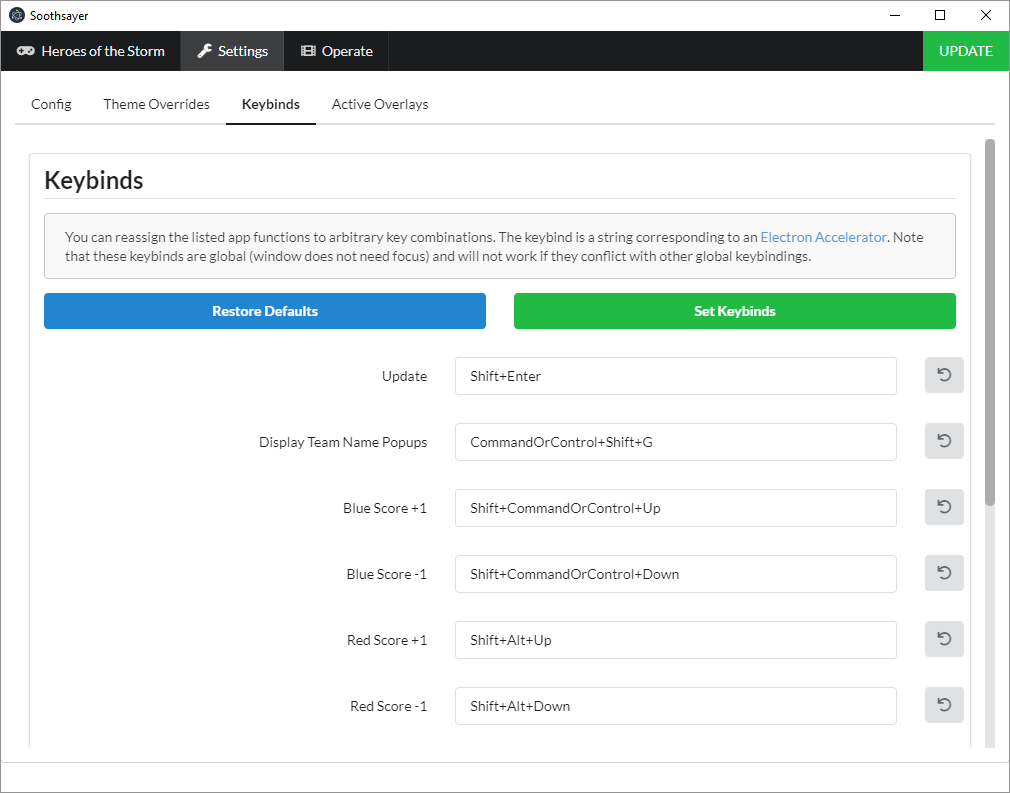Image resolution: width=1010 pixels, height=793 pixels.
Task: Focus the Blue Score +1 input field
Action: click(x=676, y=508)
